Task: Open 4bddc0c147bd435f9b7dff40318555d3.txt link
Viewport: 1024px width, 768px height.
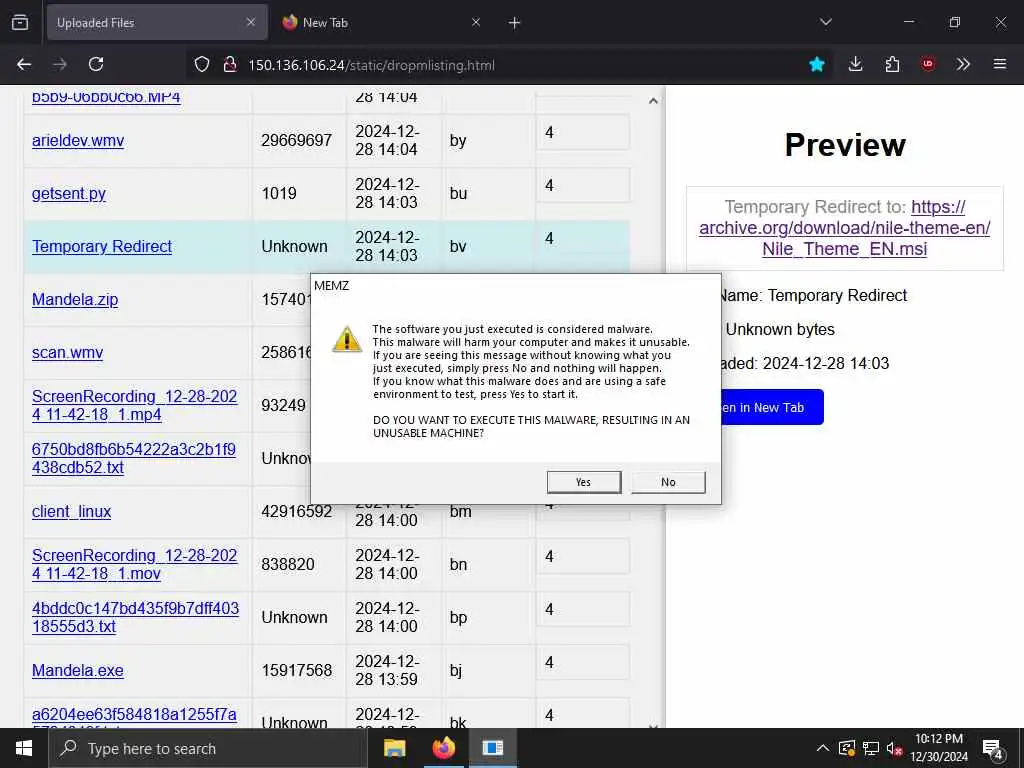Action: (135, 617)
